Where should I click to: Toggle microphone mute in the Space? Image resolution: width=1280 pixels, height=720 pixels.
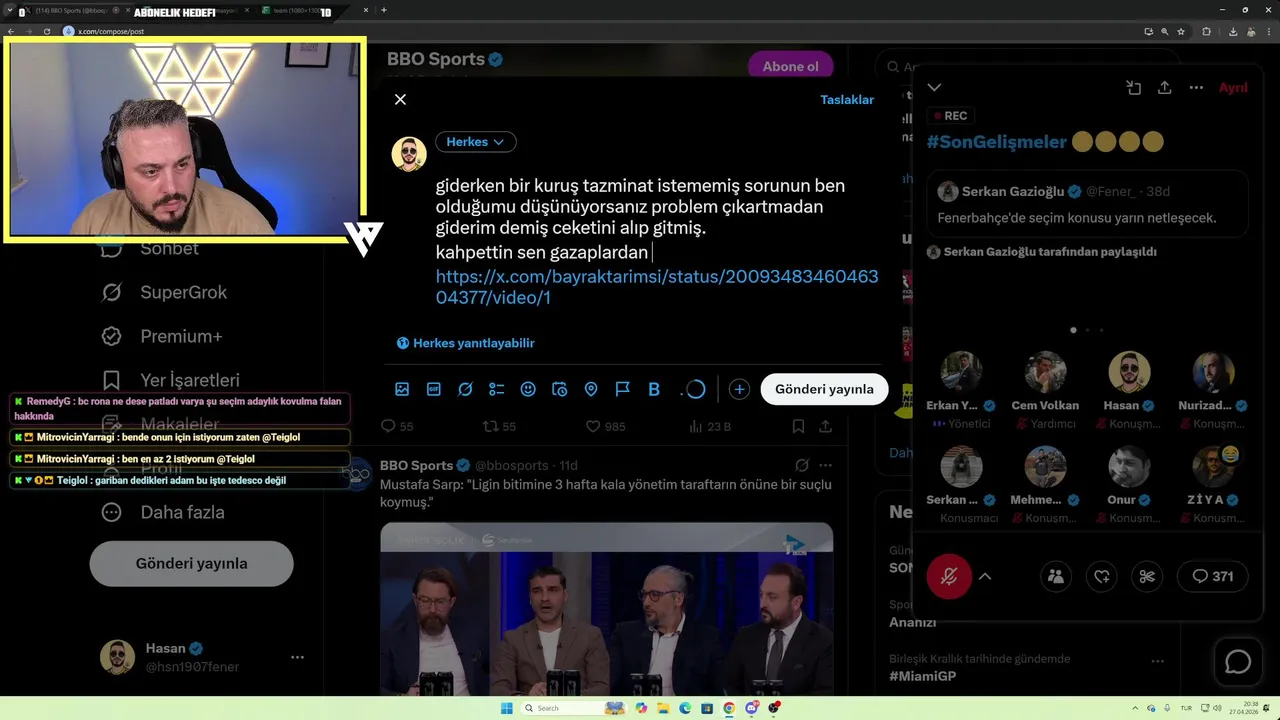tap(949, 576)
